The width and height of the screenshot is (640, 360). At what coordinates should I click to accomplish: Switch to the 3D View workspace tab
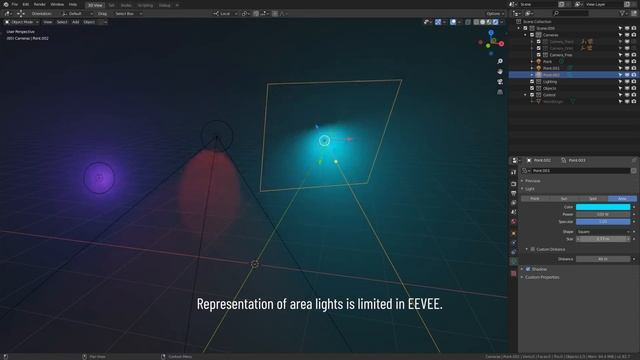pyautogui.click(x=95, y=5)
